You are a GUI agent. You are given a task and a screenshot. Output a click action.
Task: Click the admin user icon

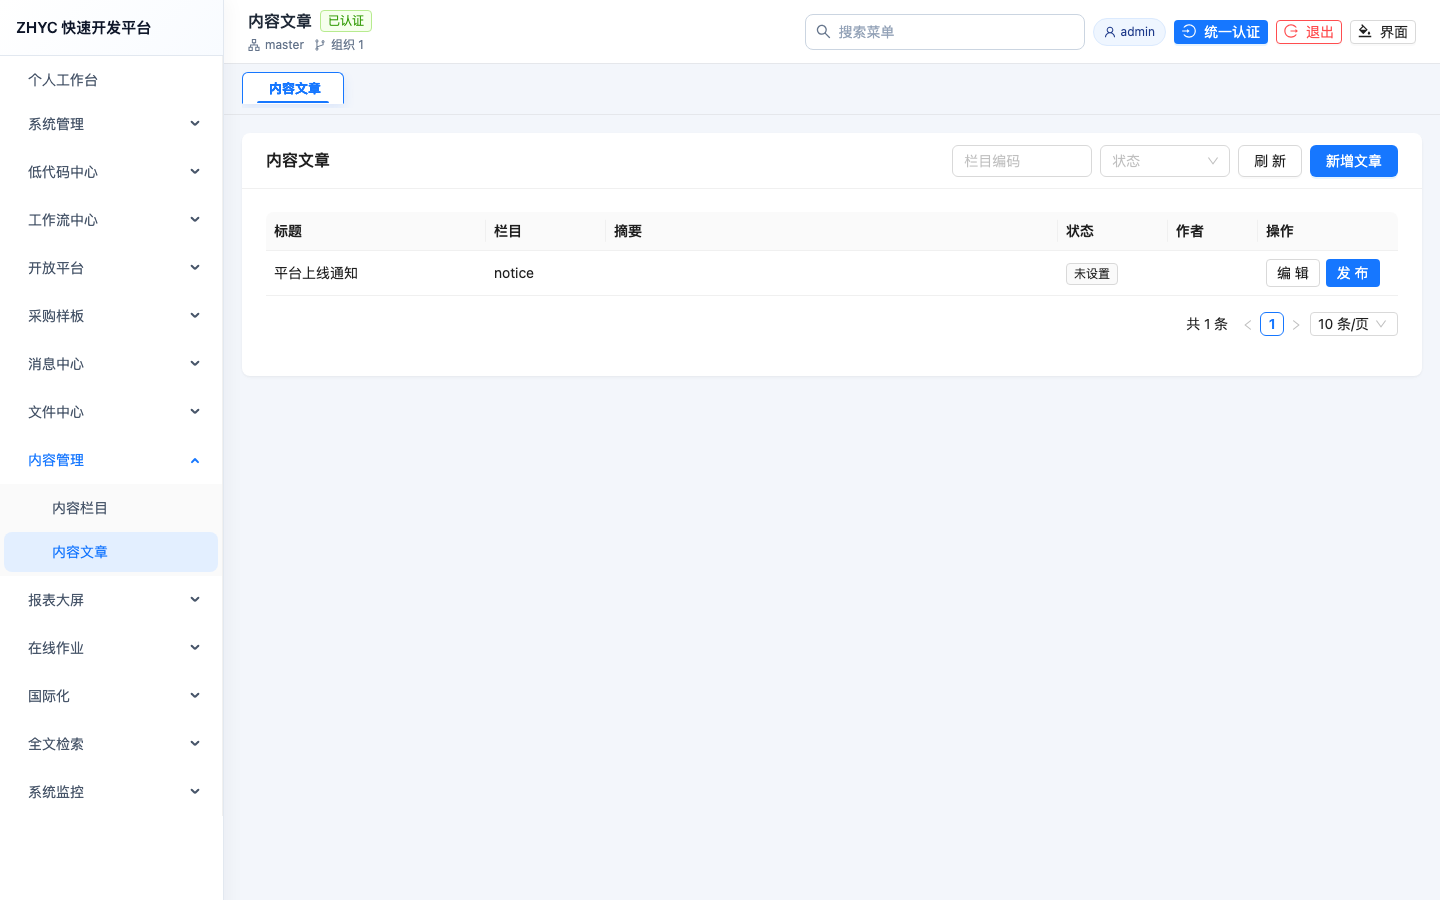pyautogui.click(x=1109, y=32)
